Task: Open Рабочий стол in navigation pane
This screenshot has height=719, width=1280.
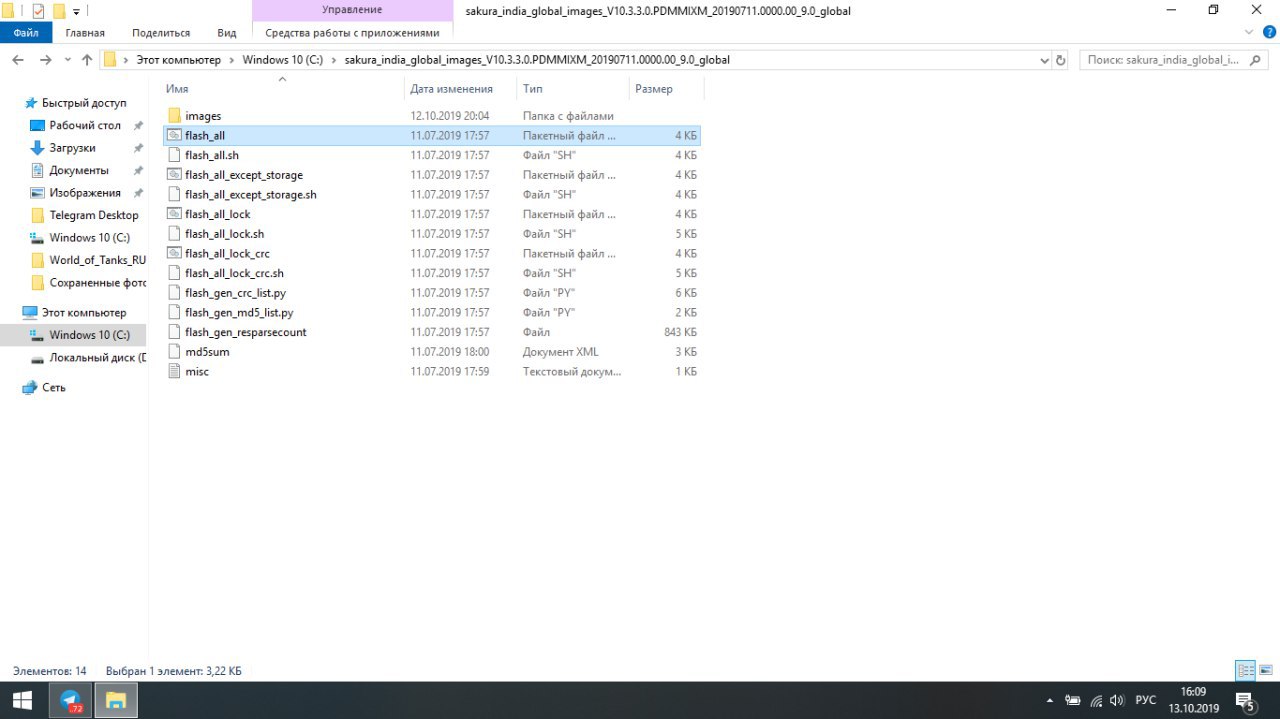Action: click(85, 125)
